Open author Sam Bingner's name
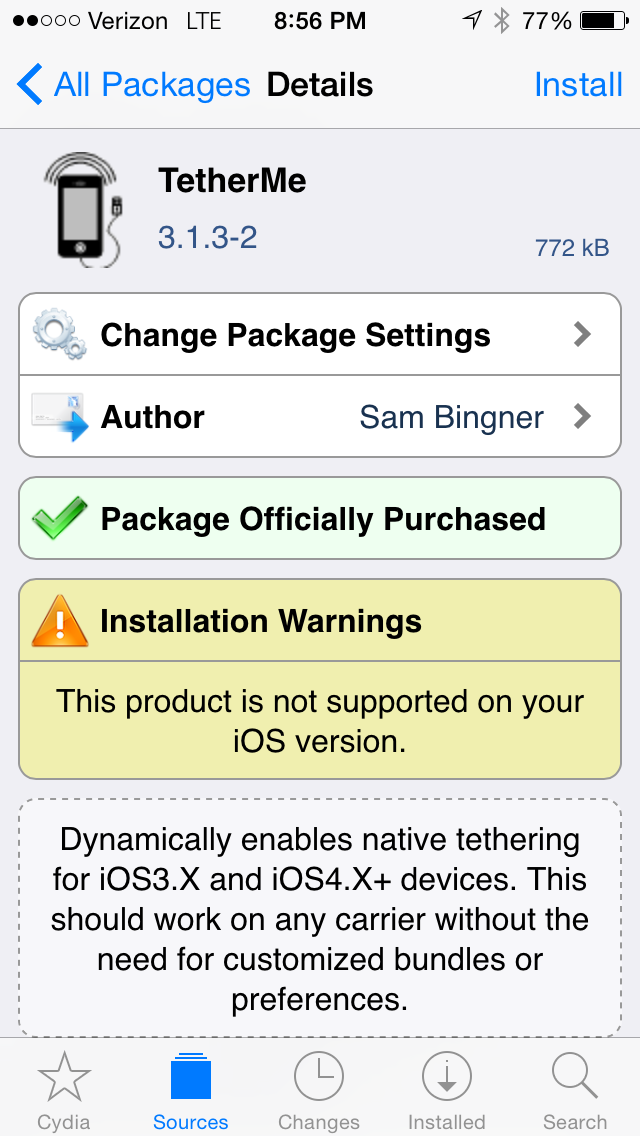Image resolution: width=640 pixels, height=1136 pixels. [452, 417]
